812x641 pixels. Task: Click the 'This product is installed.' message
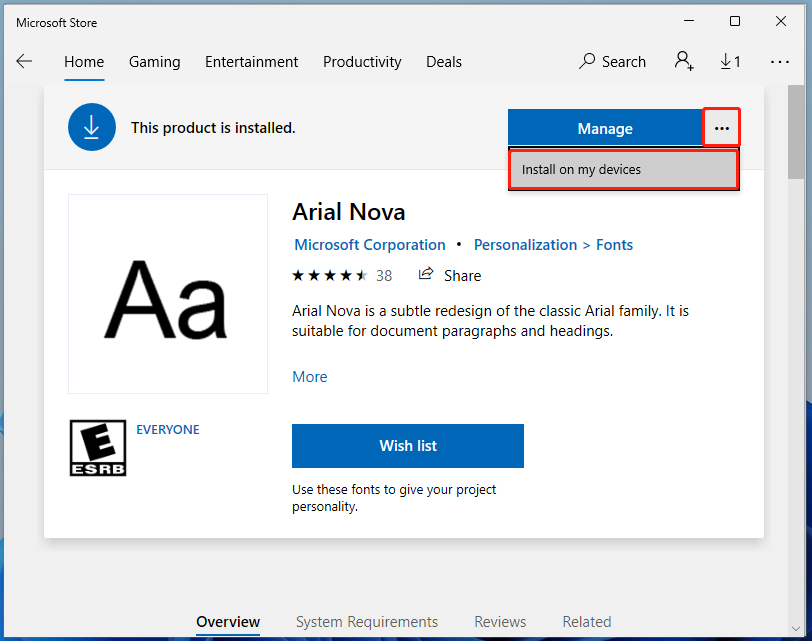(x=213, y=128)
